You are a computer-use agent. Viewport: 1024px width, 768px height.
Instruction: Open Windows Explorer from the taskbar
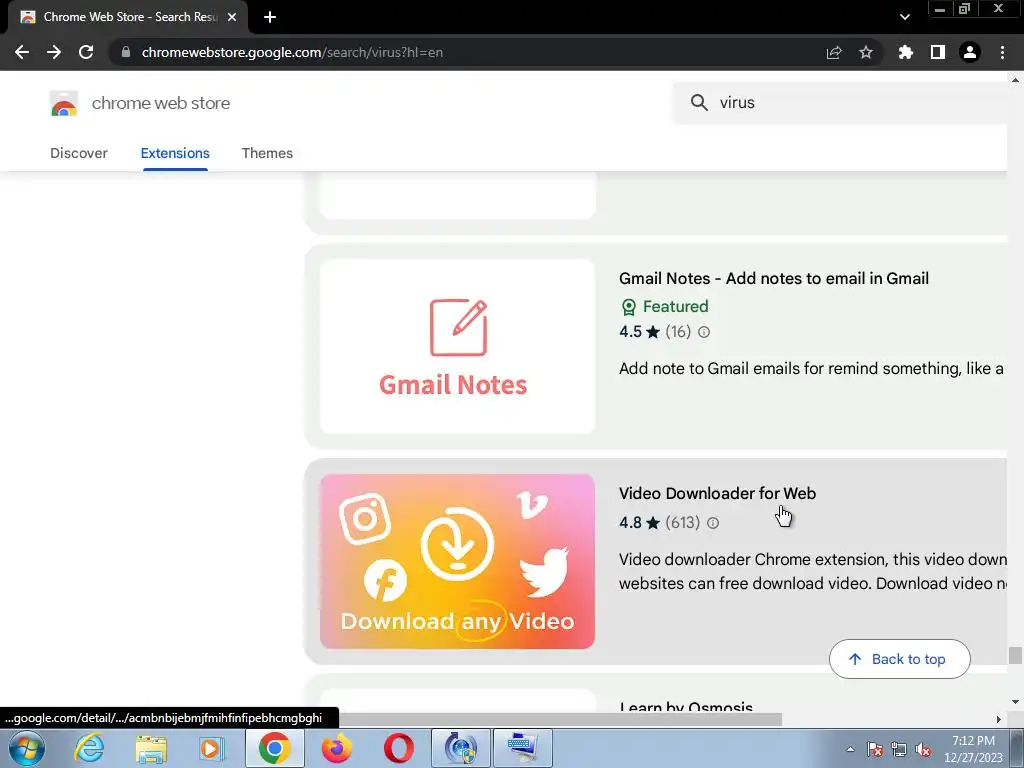coord(151,748)
